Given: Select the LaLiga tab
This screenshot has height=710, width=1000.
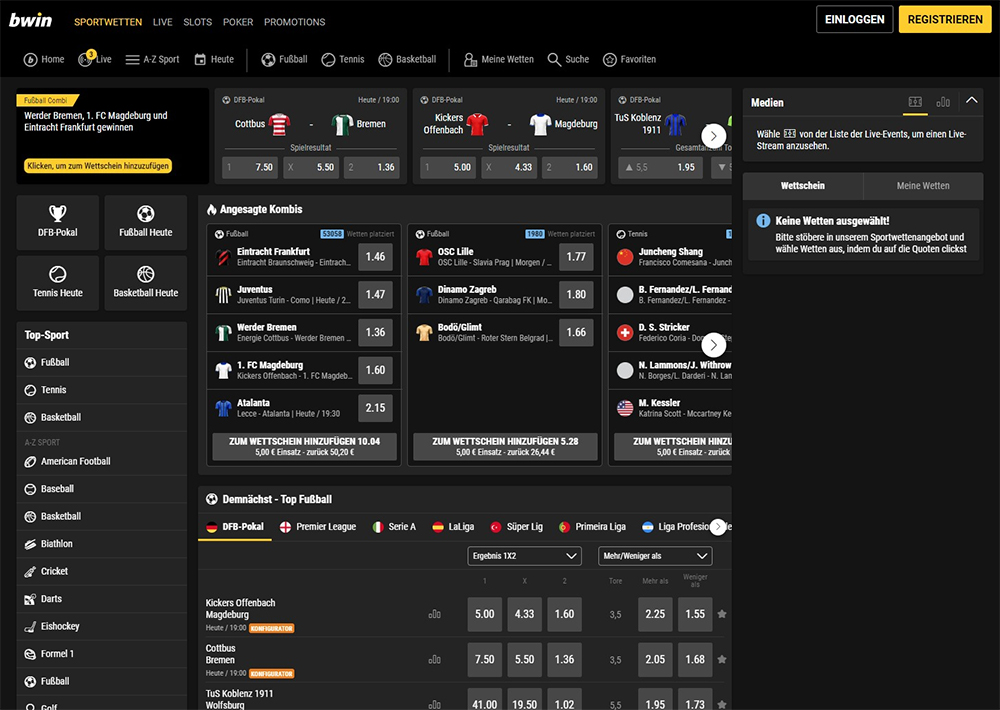Looking at the screenshot, I should (x=453, y=527).
